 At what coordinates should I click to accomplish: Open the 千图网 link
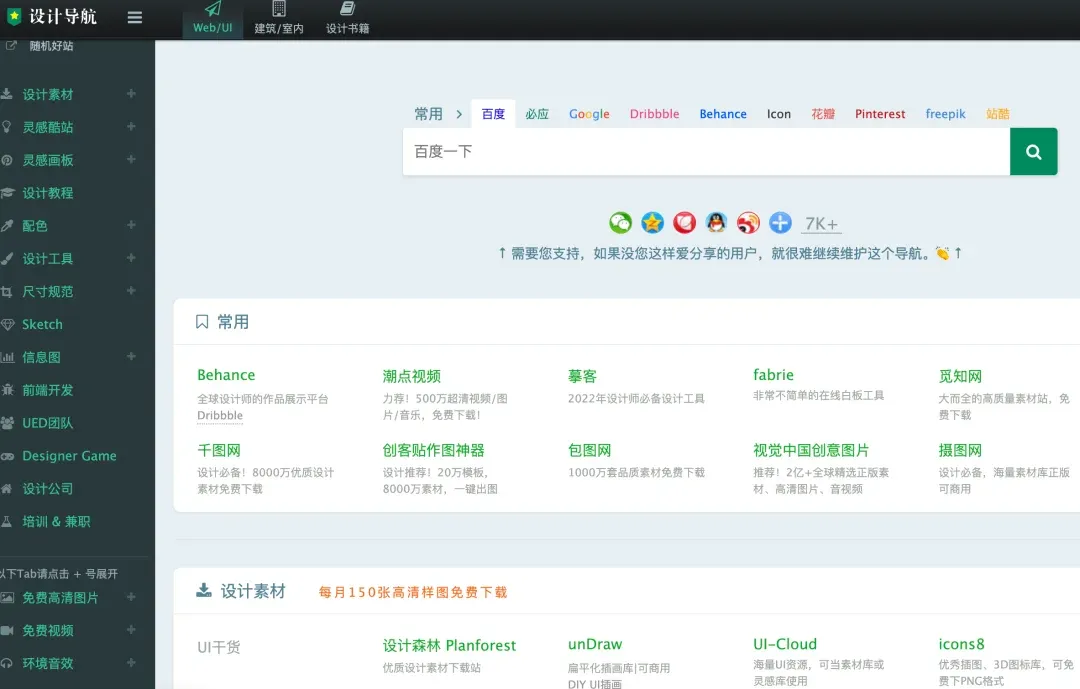click(219, 451)
